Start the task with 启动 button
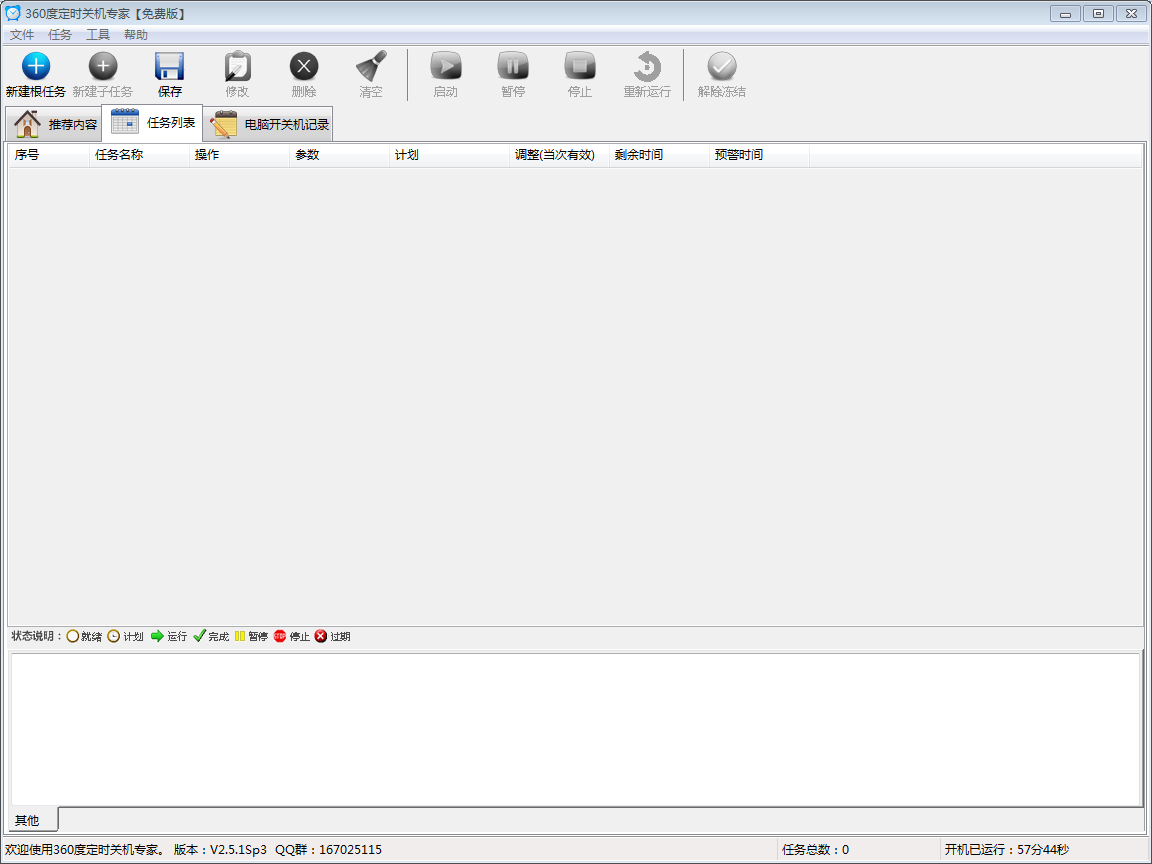This screenshot has width=1152, height=864. (x=445, y=67)
